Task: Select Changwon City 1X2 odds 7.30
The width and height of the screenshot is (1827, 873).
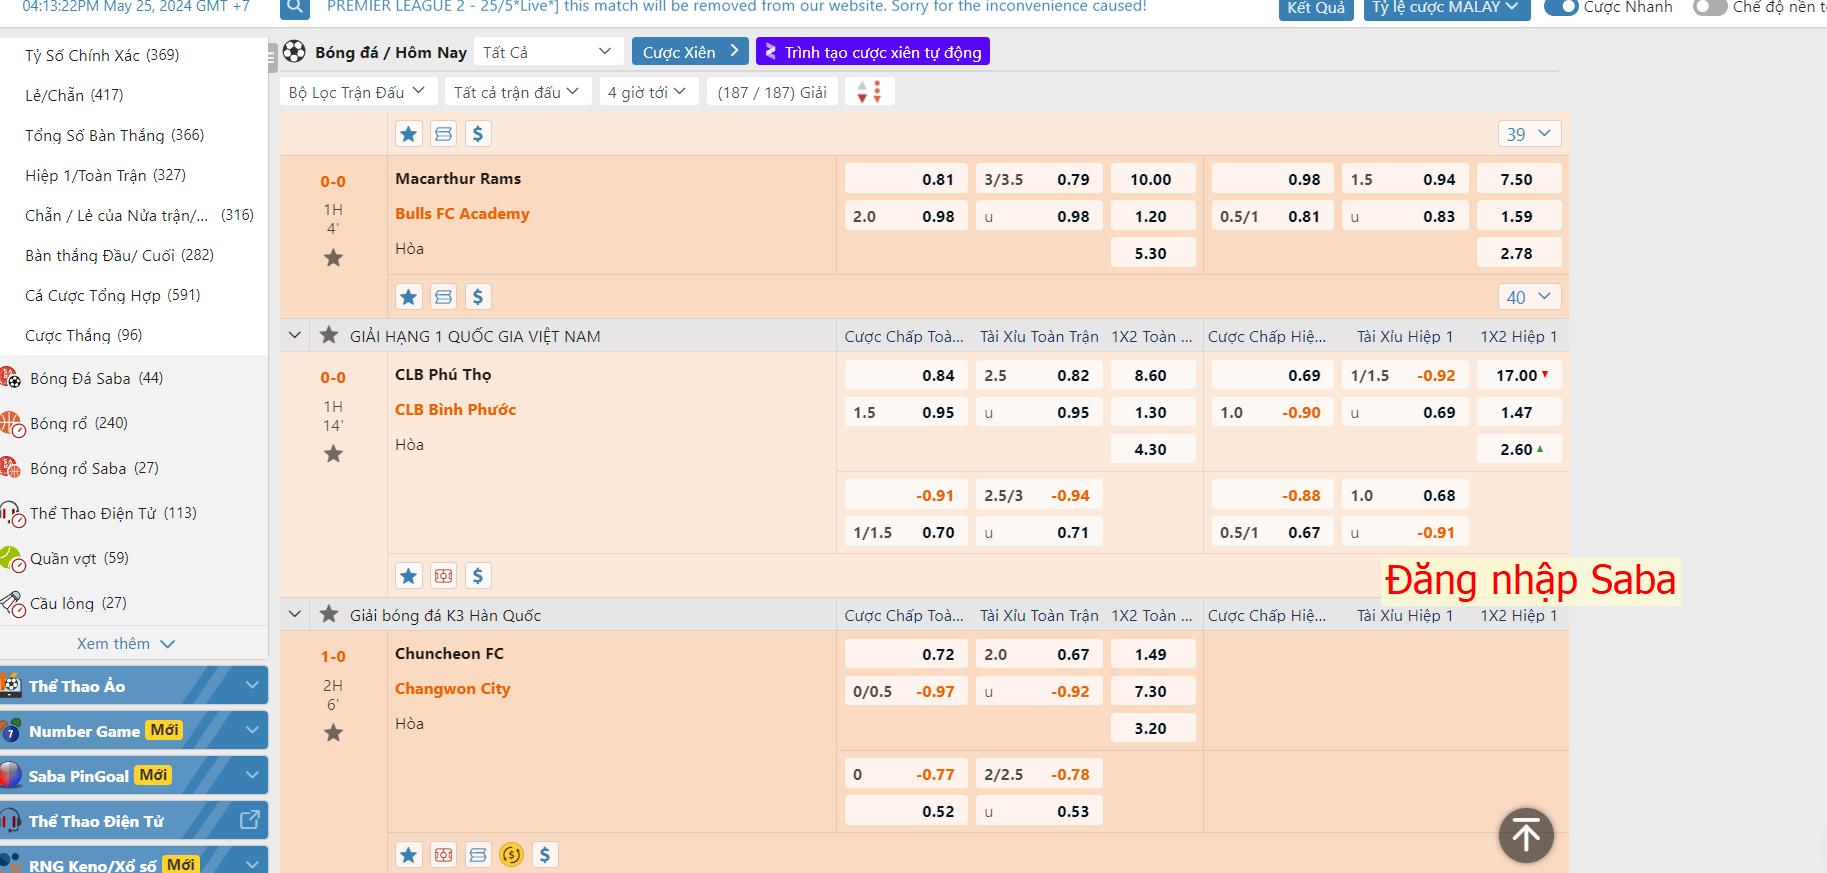Action: click(1153, 691)
